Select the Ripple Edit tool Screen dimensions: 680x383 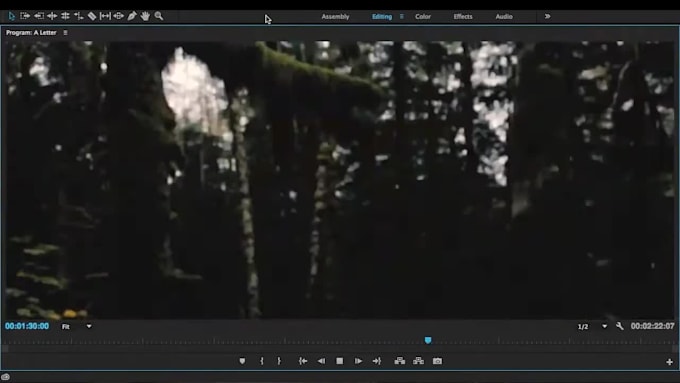[52, 16]
